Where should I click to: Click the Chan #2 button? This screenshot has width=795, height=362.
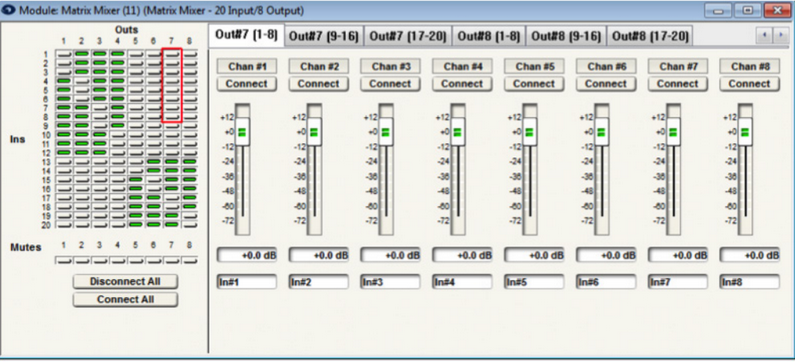coord(319,66)
